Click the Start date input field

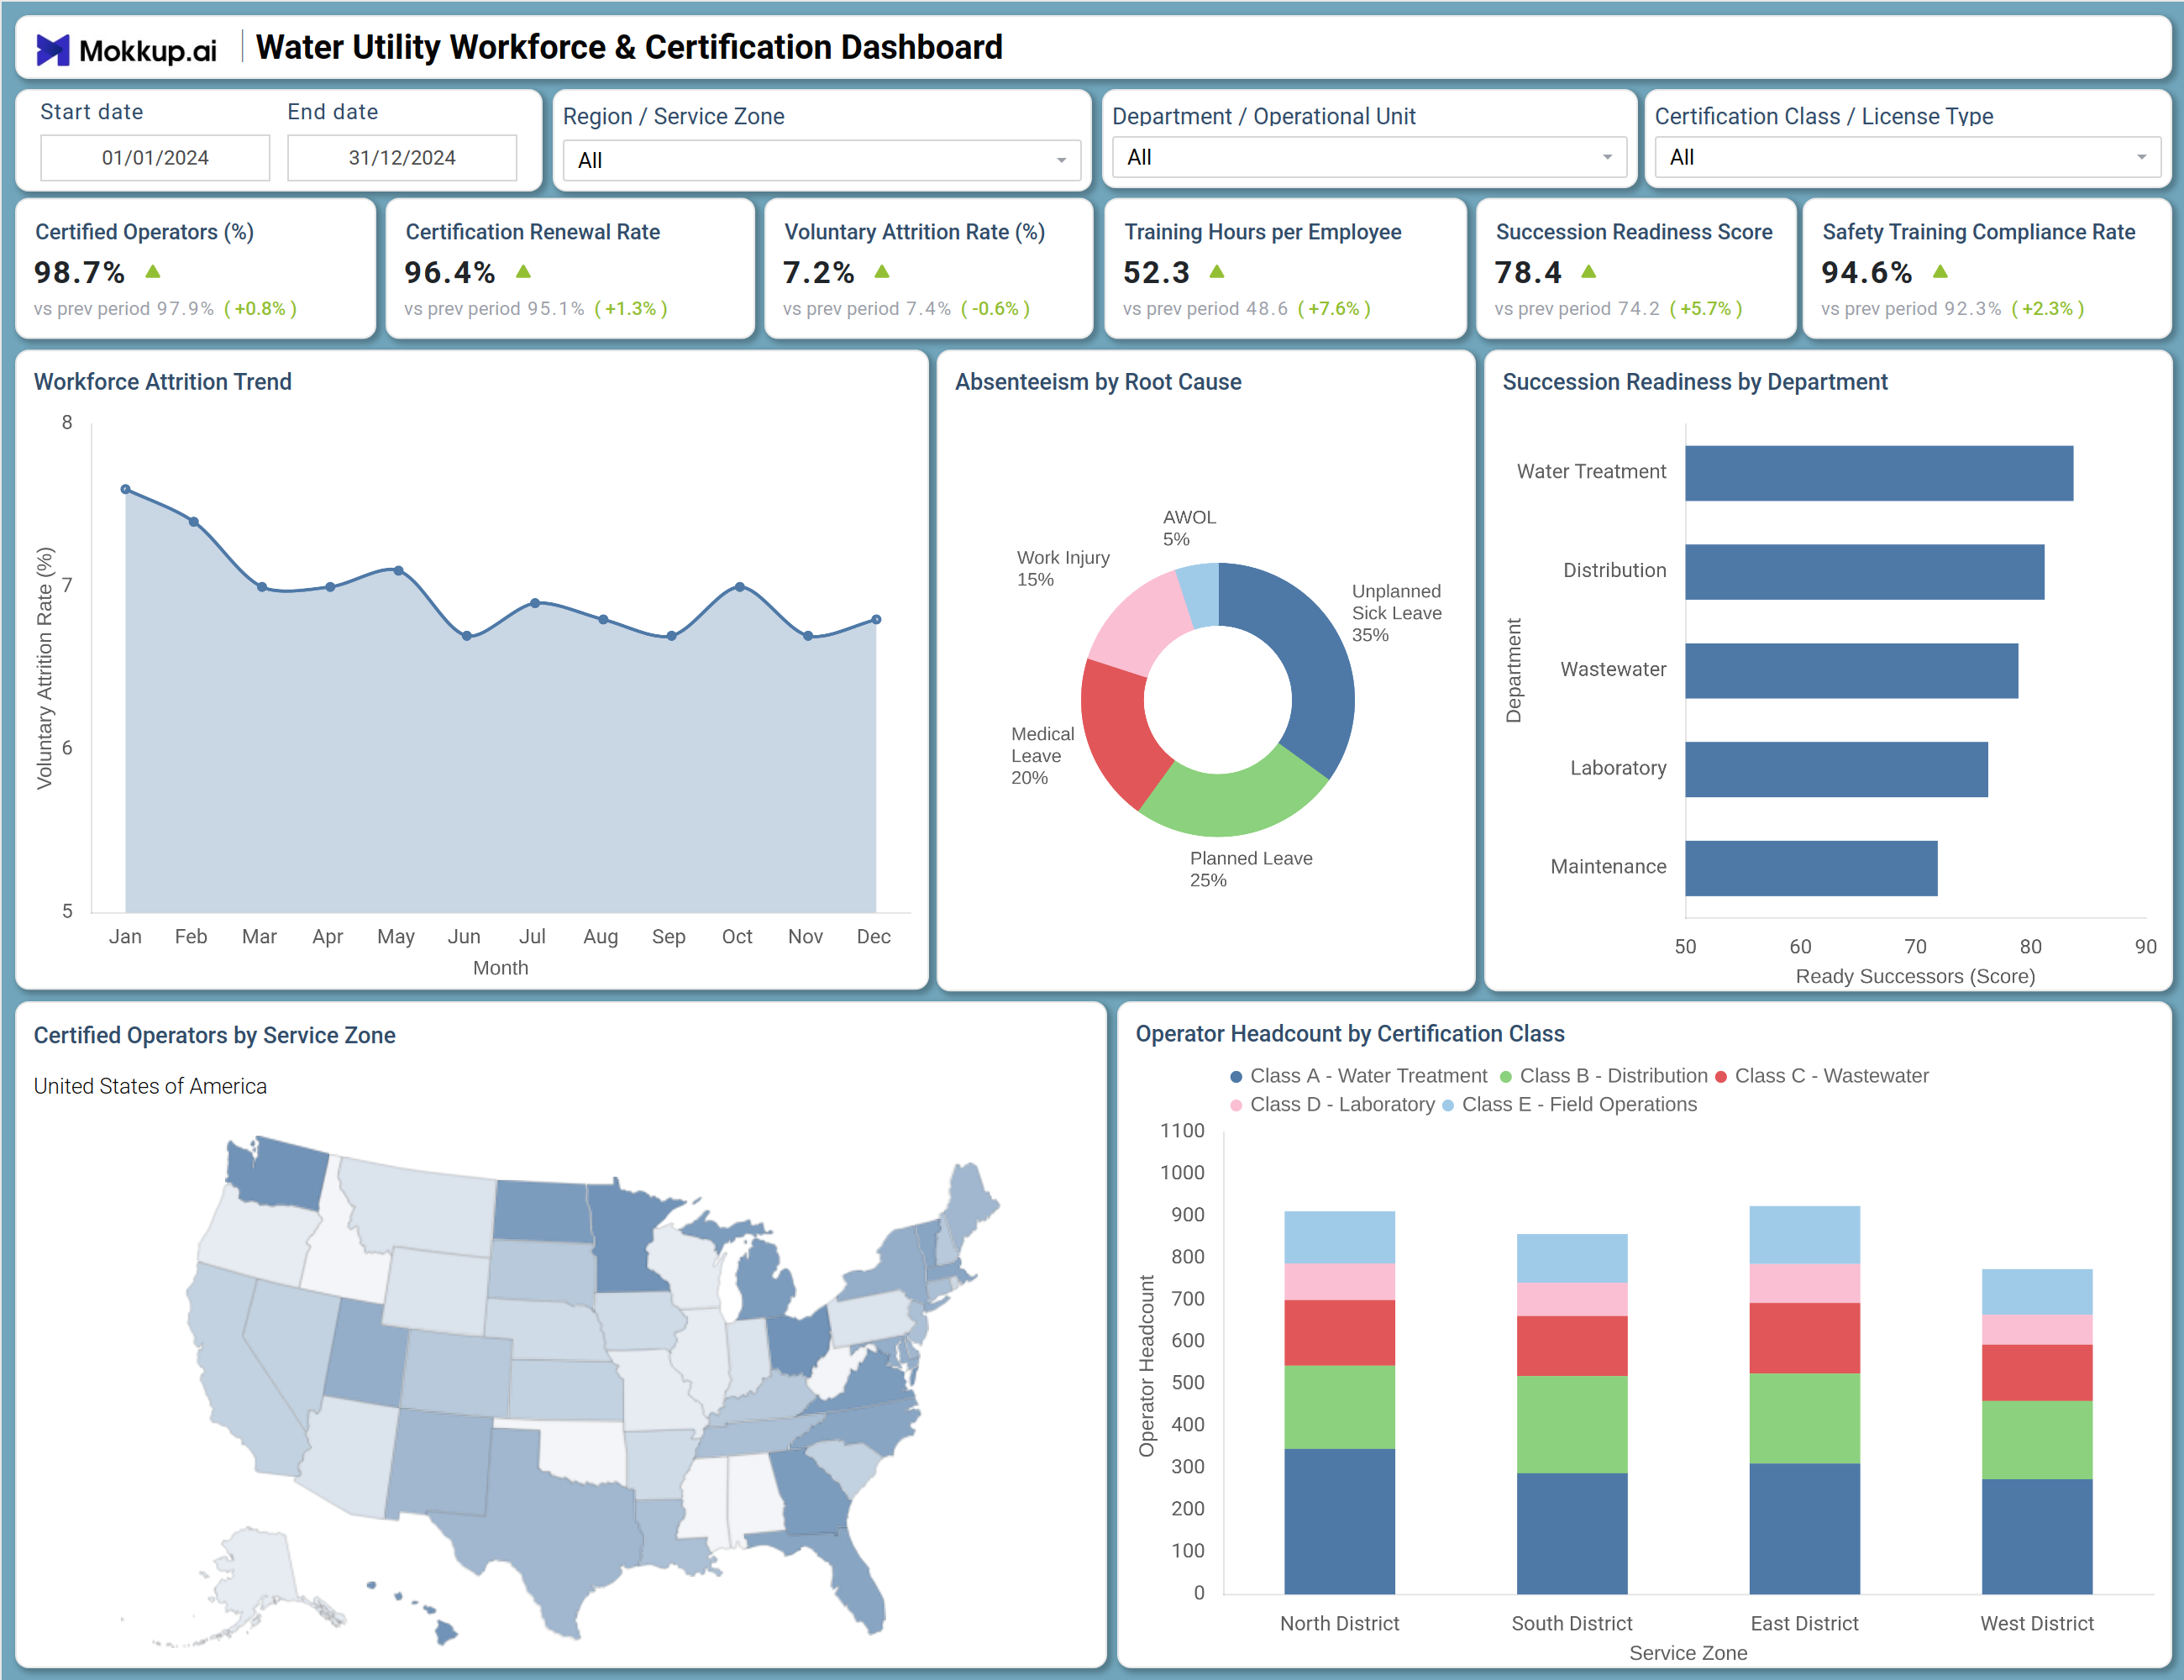pos(155,158)
